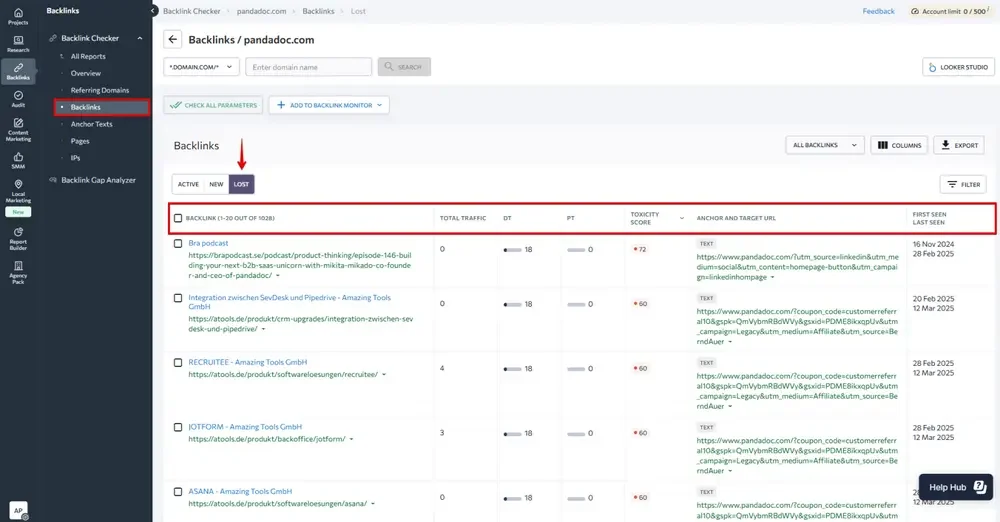Open the Research sidebar section
This screenshot has height=522, width=1000.
pos(18,44)
